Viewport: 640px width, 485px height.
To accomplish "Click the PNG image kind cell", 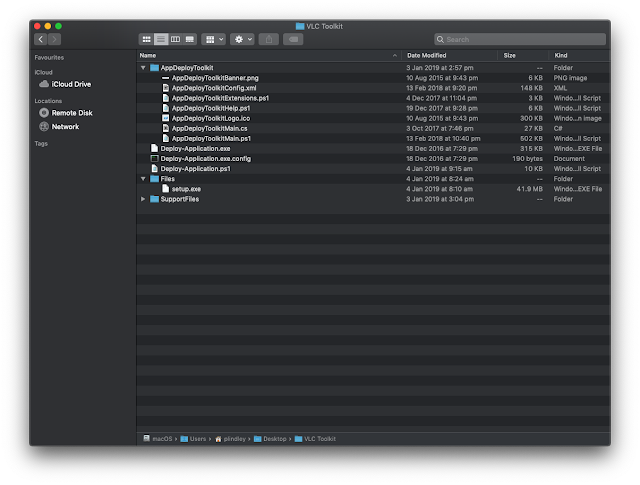I will tap(570, 78).
